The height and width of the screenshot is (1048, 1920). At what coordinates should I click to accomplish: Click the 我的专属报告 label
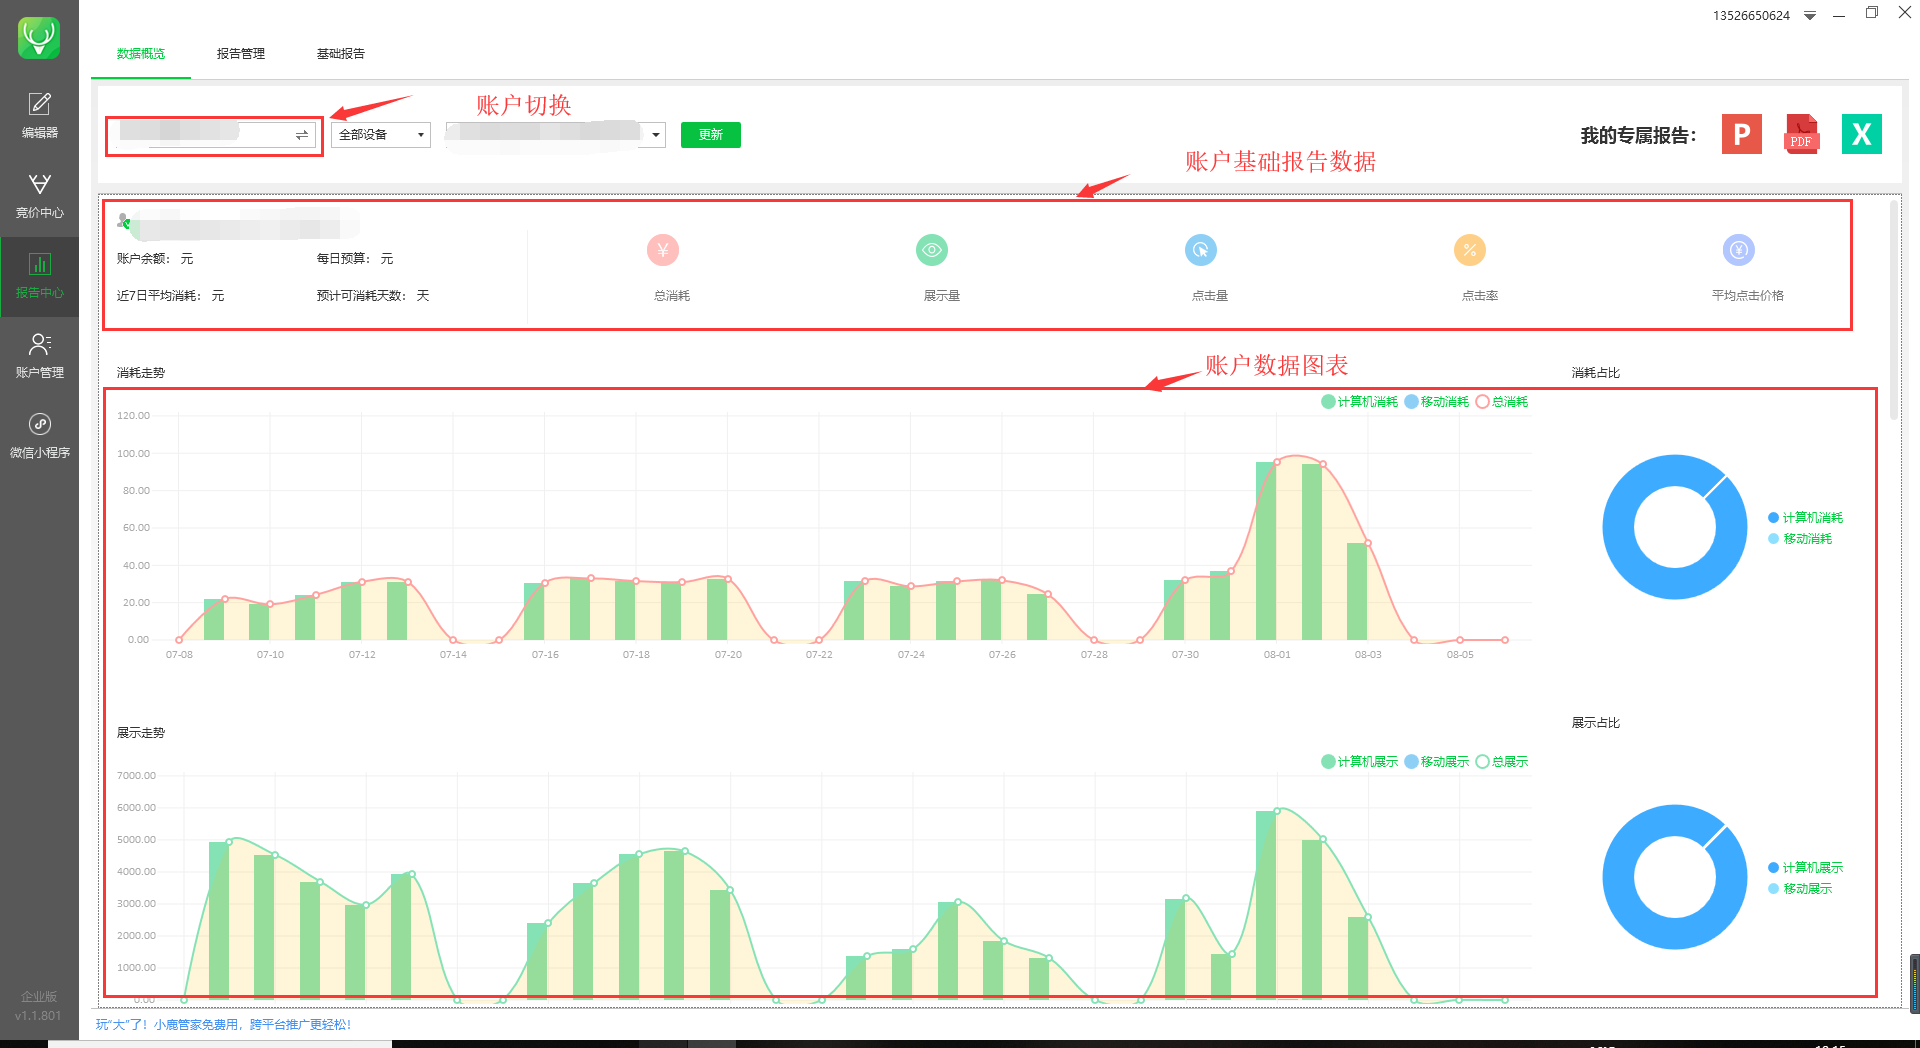click(x=1638, y=136)
